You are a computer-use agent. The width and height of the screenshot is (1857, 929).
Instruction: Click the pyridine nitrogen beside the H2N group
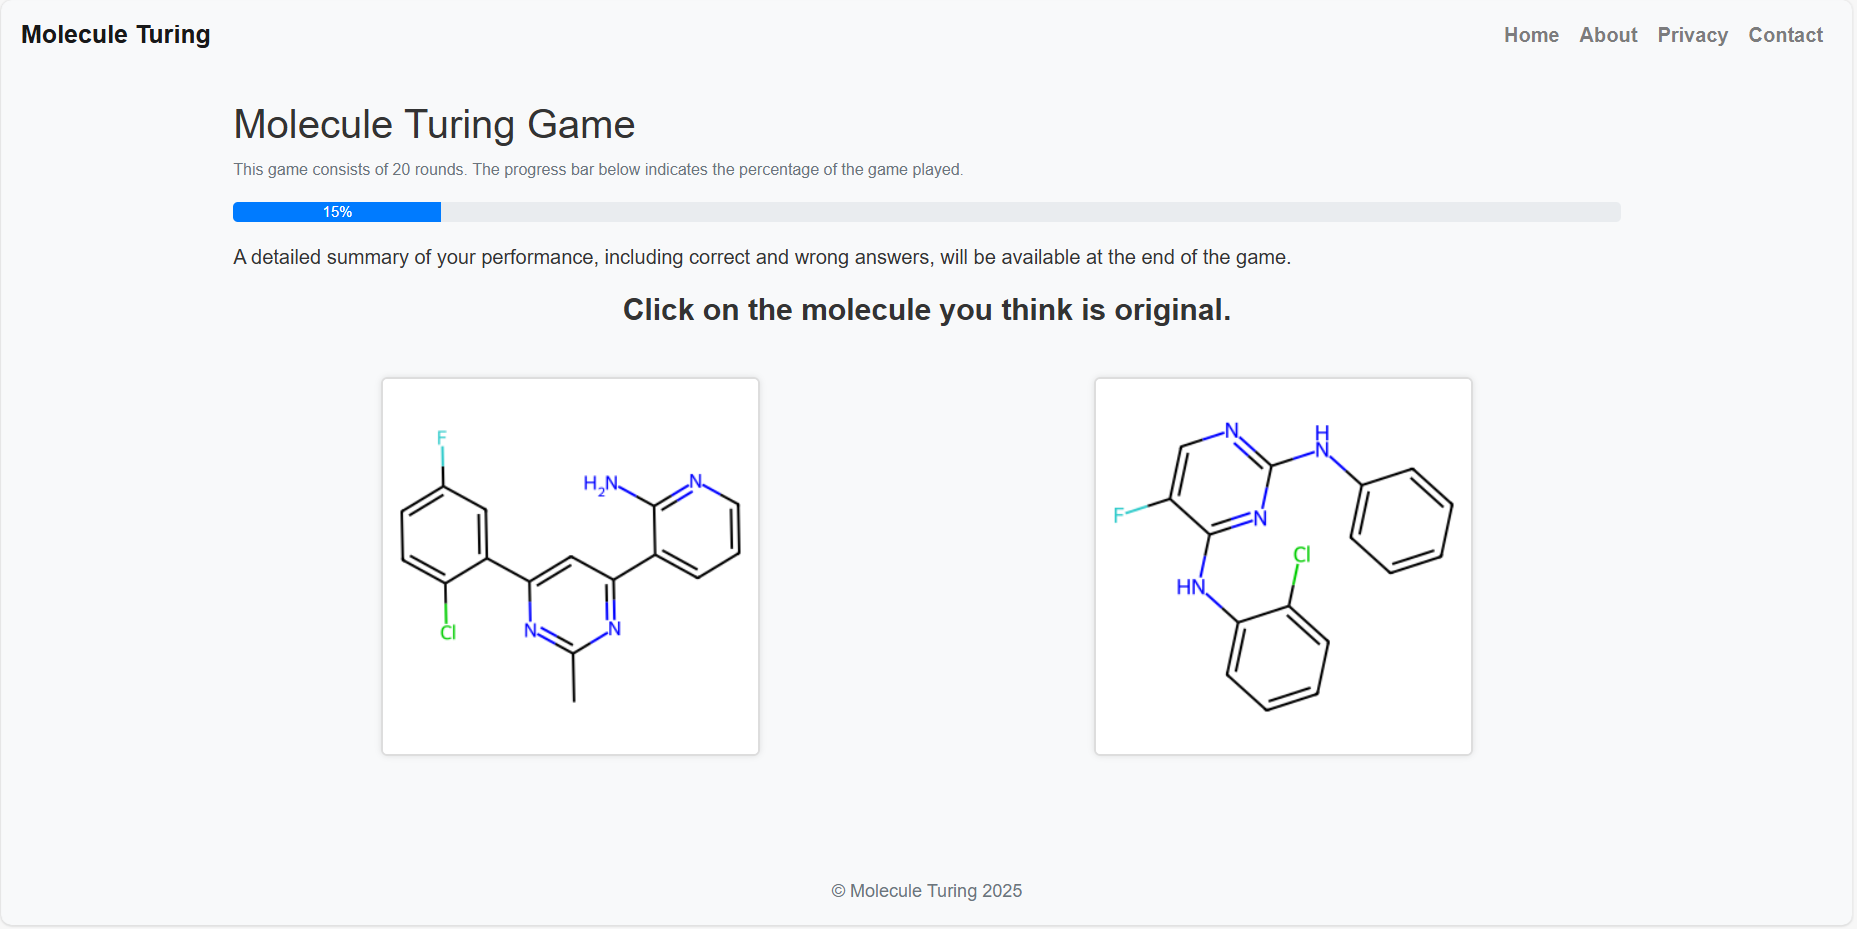click(x=696, y=481)
